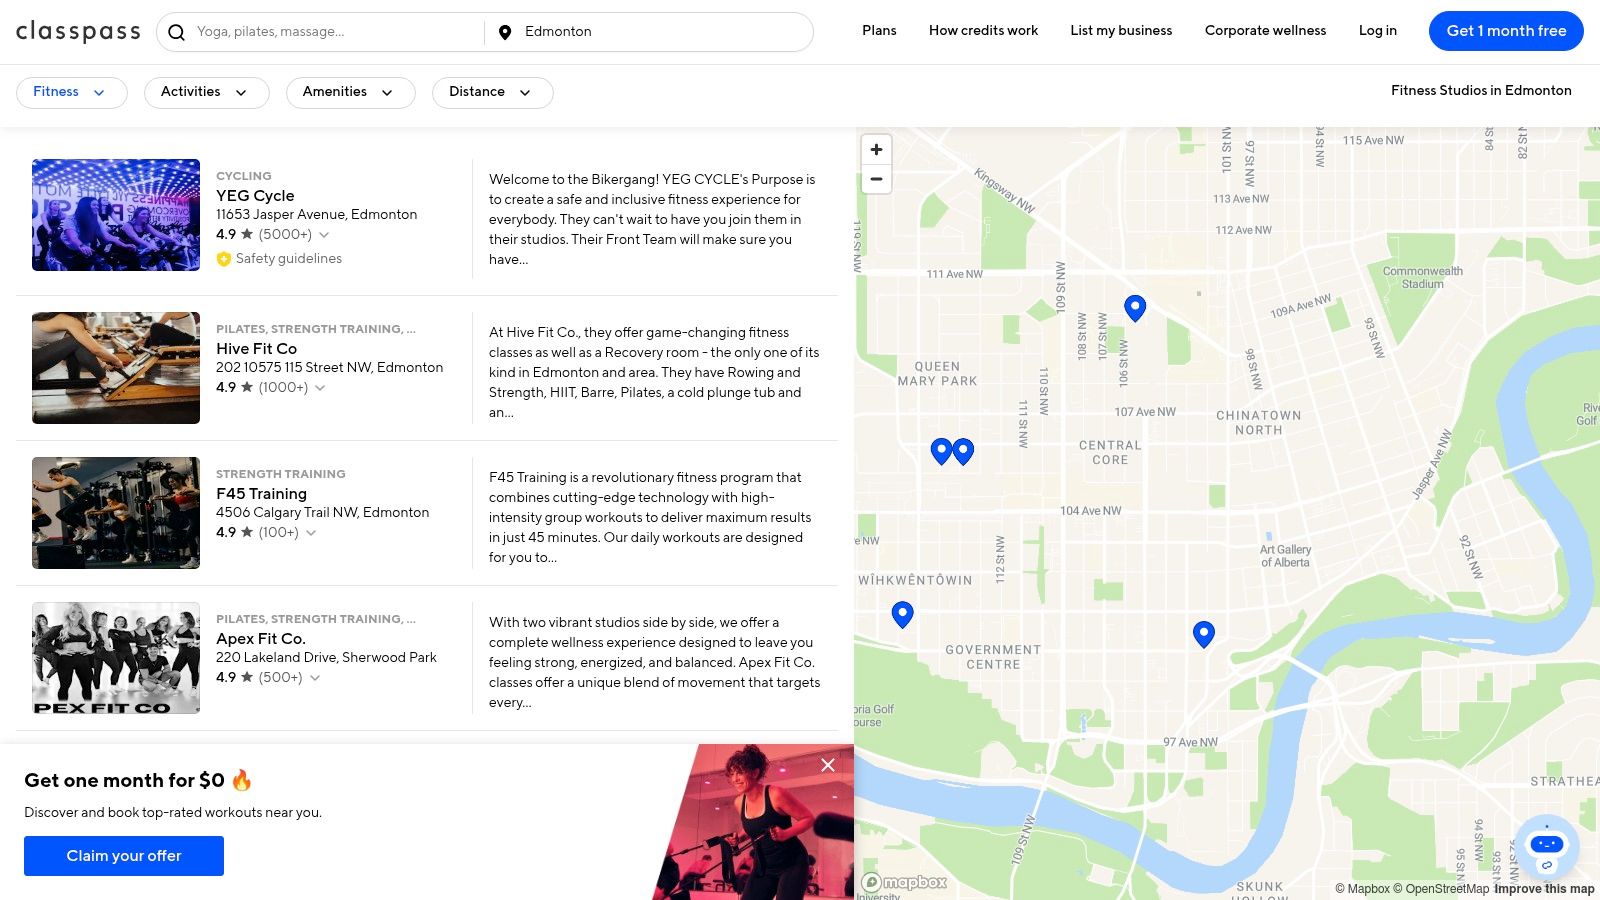Open Corporate wellness page

1265,31
